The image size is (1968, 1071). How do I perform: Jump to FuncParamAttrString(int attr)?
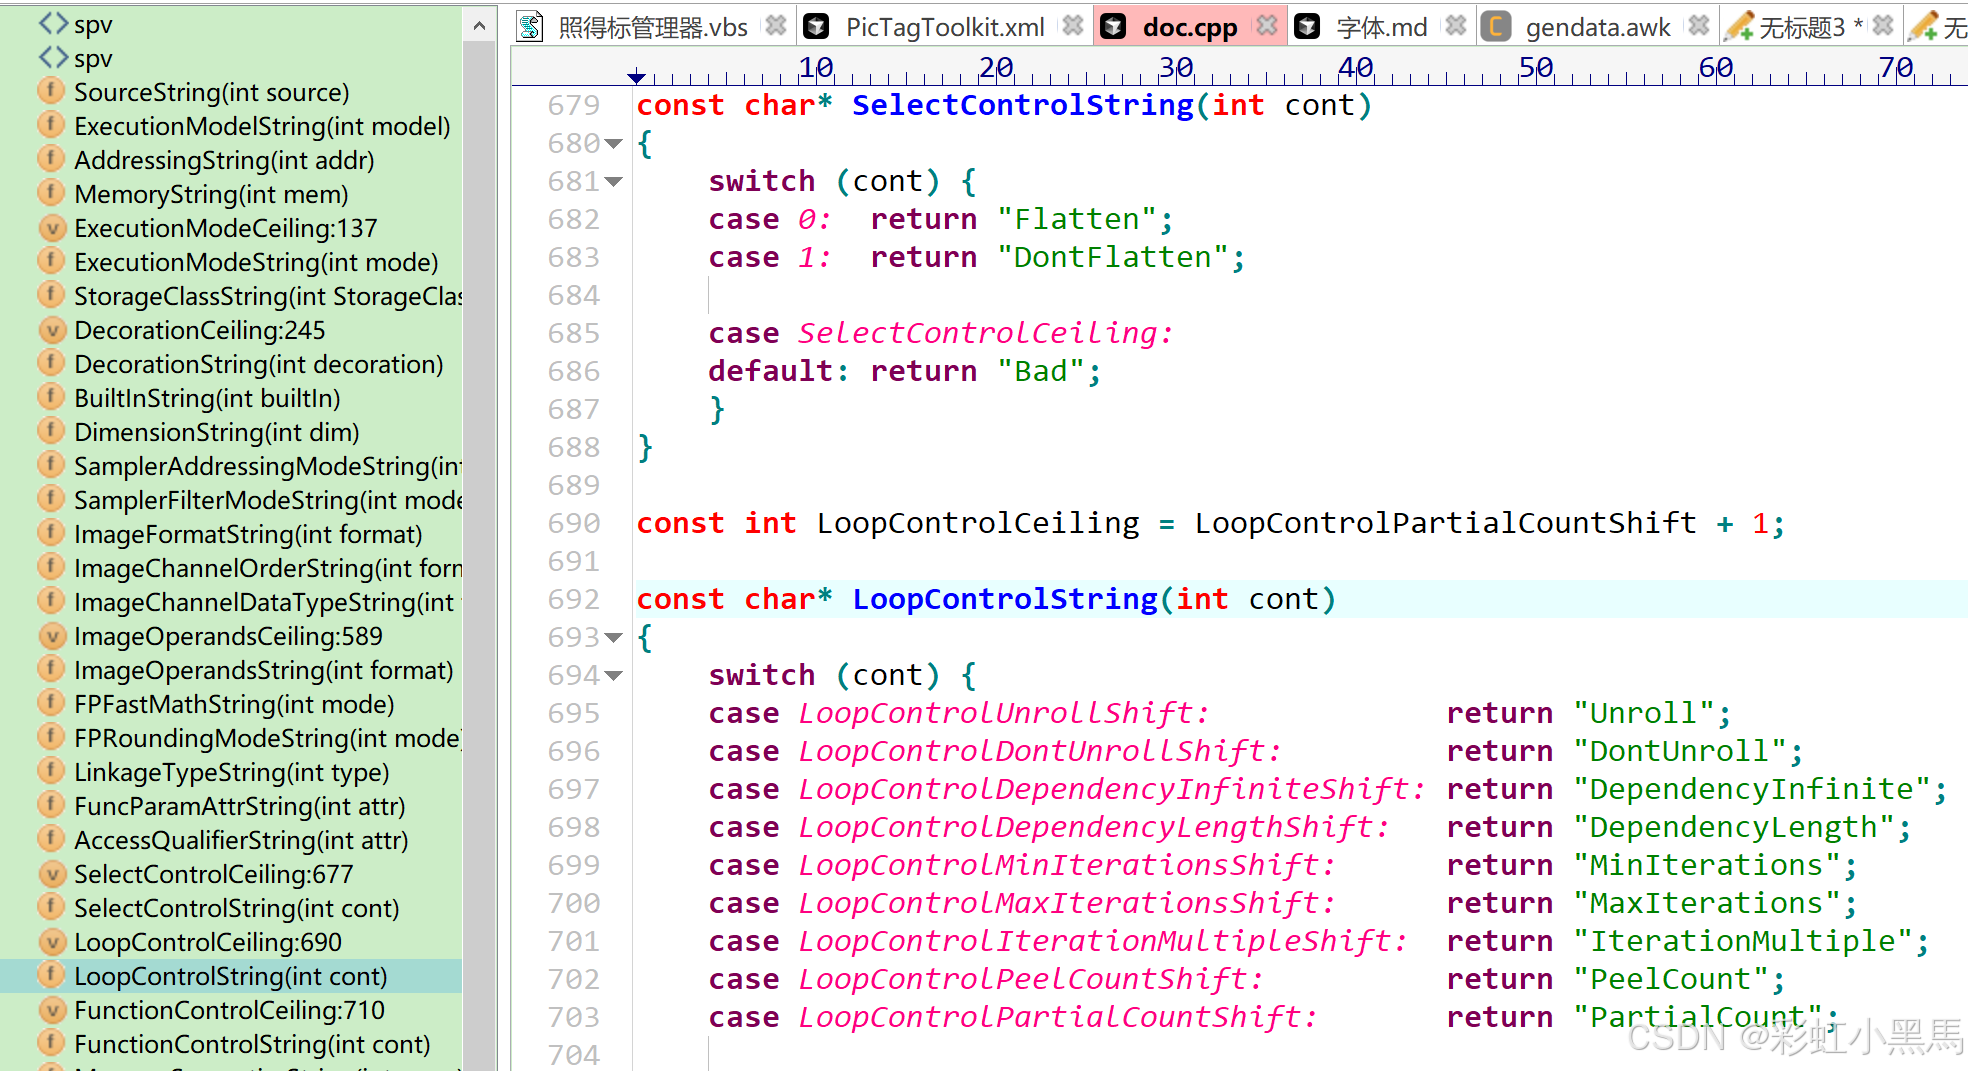tap(240, 806)
